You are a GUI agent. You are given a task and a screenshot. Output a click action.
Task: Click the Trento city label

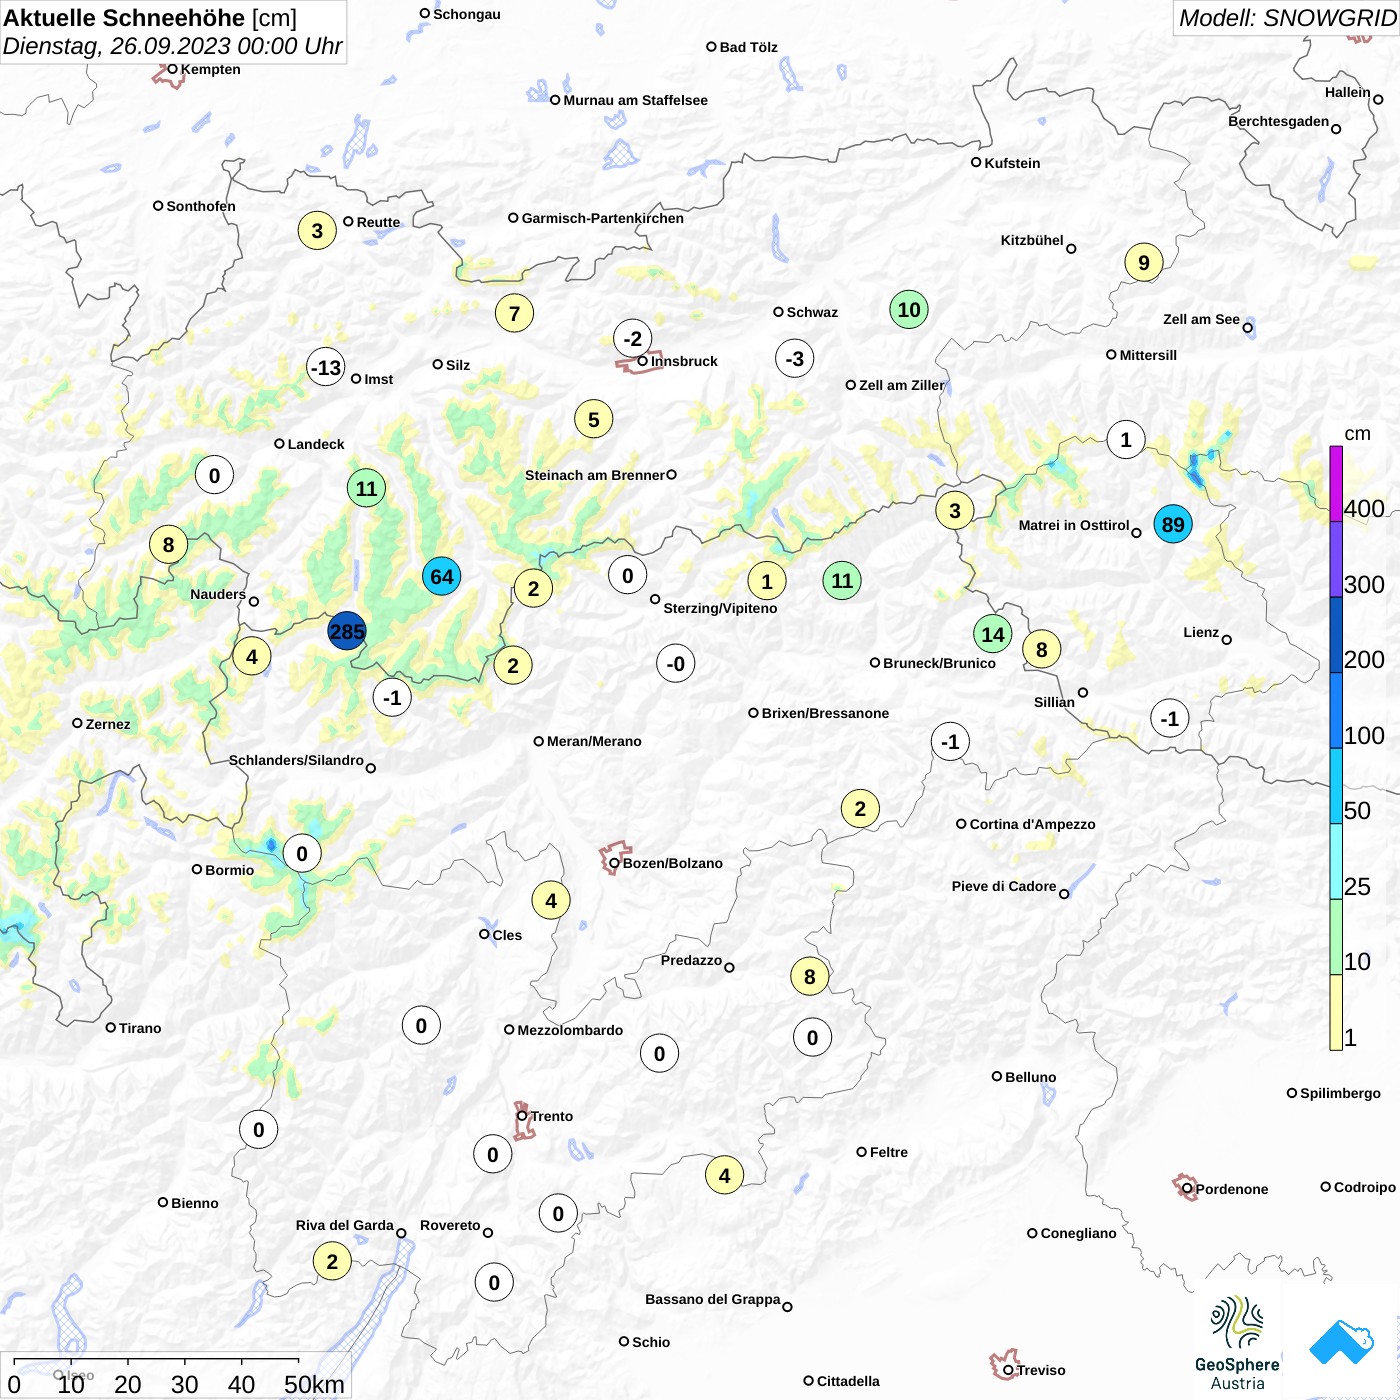coord(552,1116)
